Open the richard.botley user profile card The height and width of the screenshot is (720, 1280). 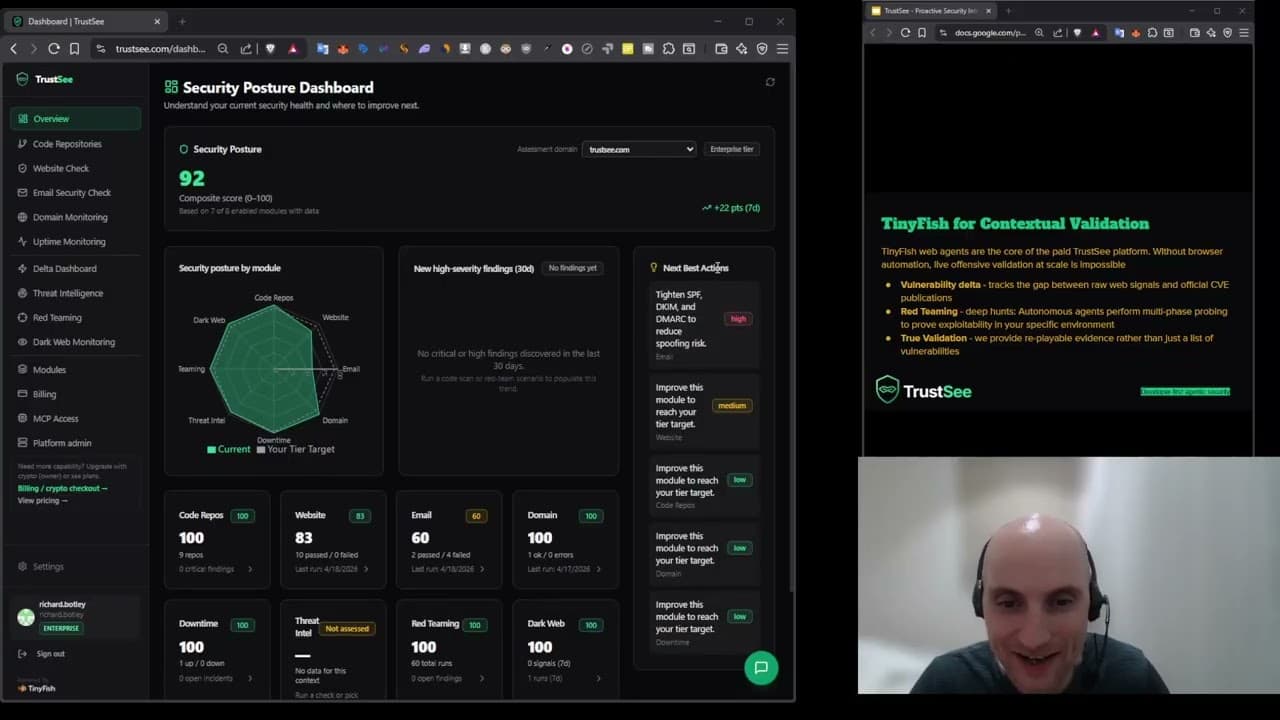[x=75, y=616]
